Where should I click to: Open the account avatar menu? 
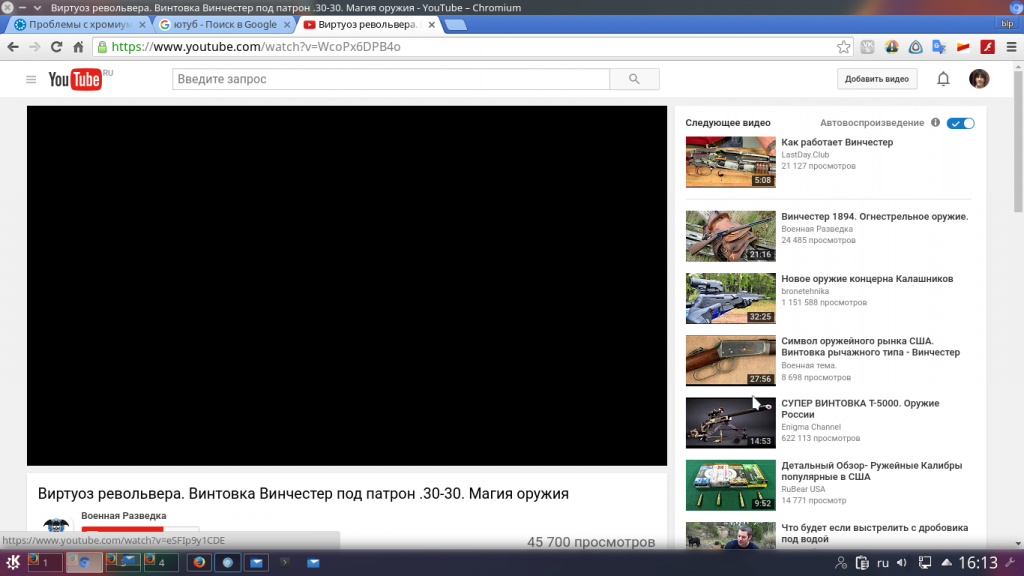[979, 79]
